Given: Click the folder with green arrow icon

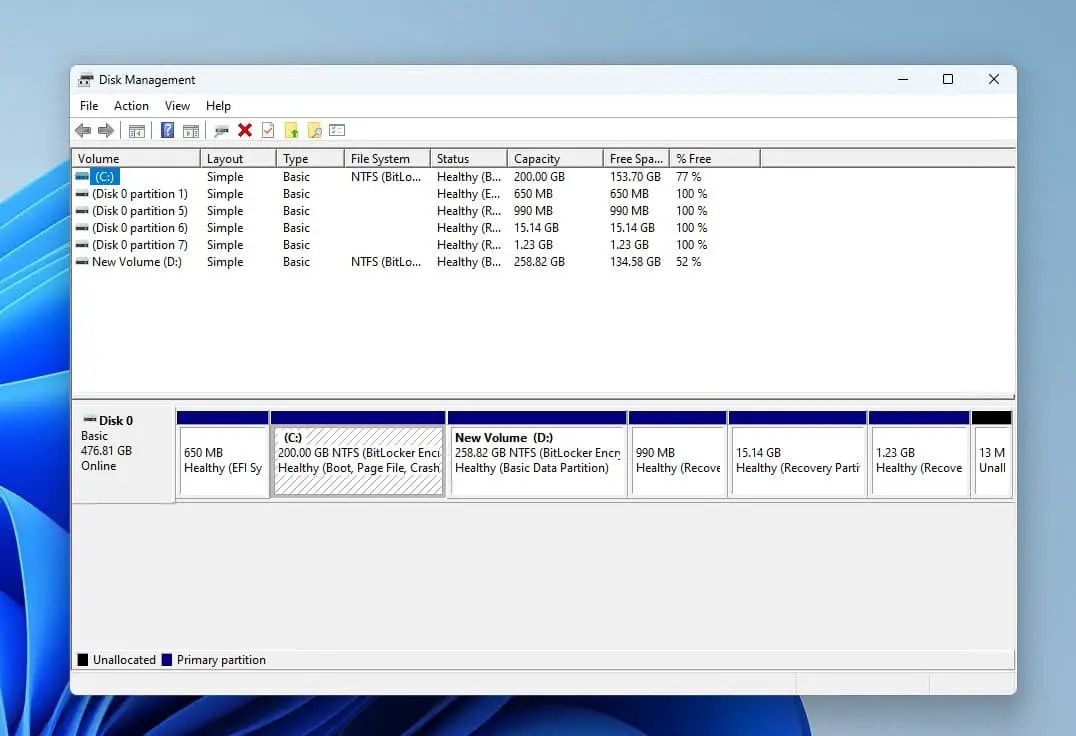Looking at the screenshot, I should tap(292, 130).
